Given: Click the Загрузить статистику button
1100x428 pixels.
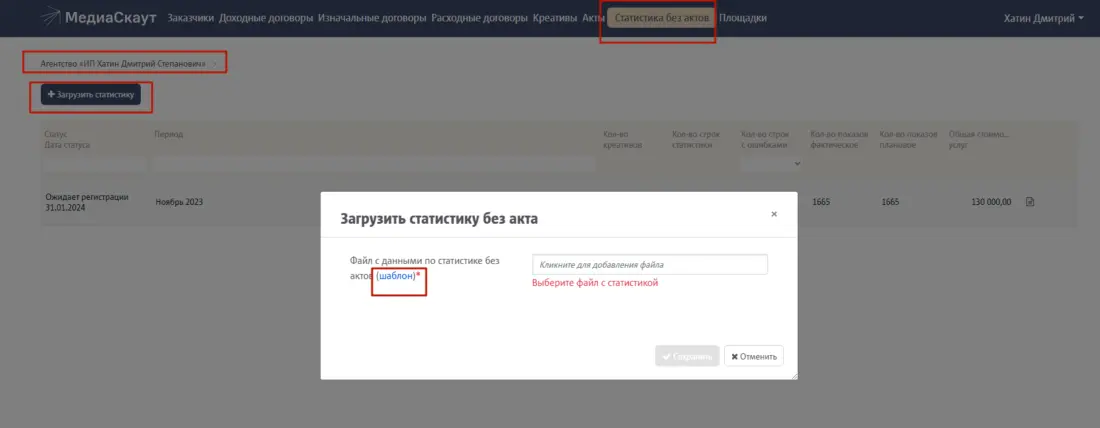Looking at the screenshot, I should pyautogui.click(x=90, y=94).
